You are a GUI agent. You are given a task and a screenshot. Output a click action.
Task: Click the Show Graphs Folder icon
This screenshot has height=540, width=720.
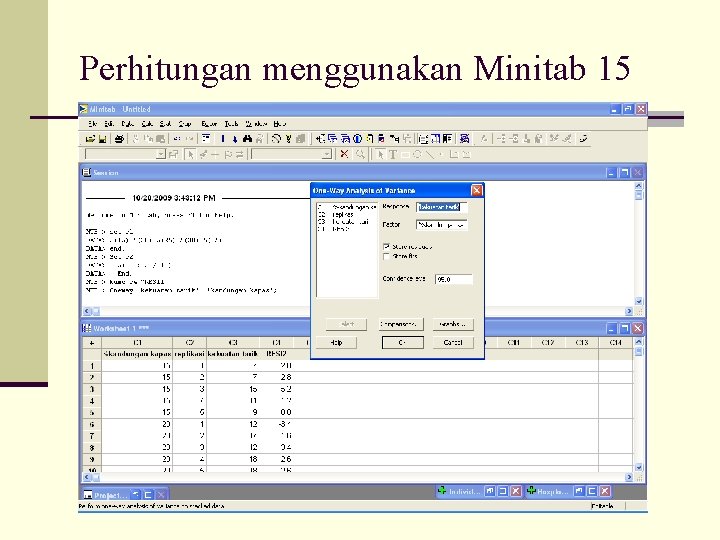(x=345, y=139)
